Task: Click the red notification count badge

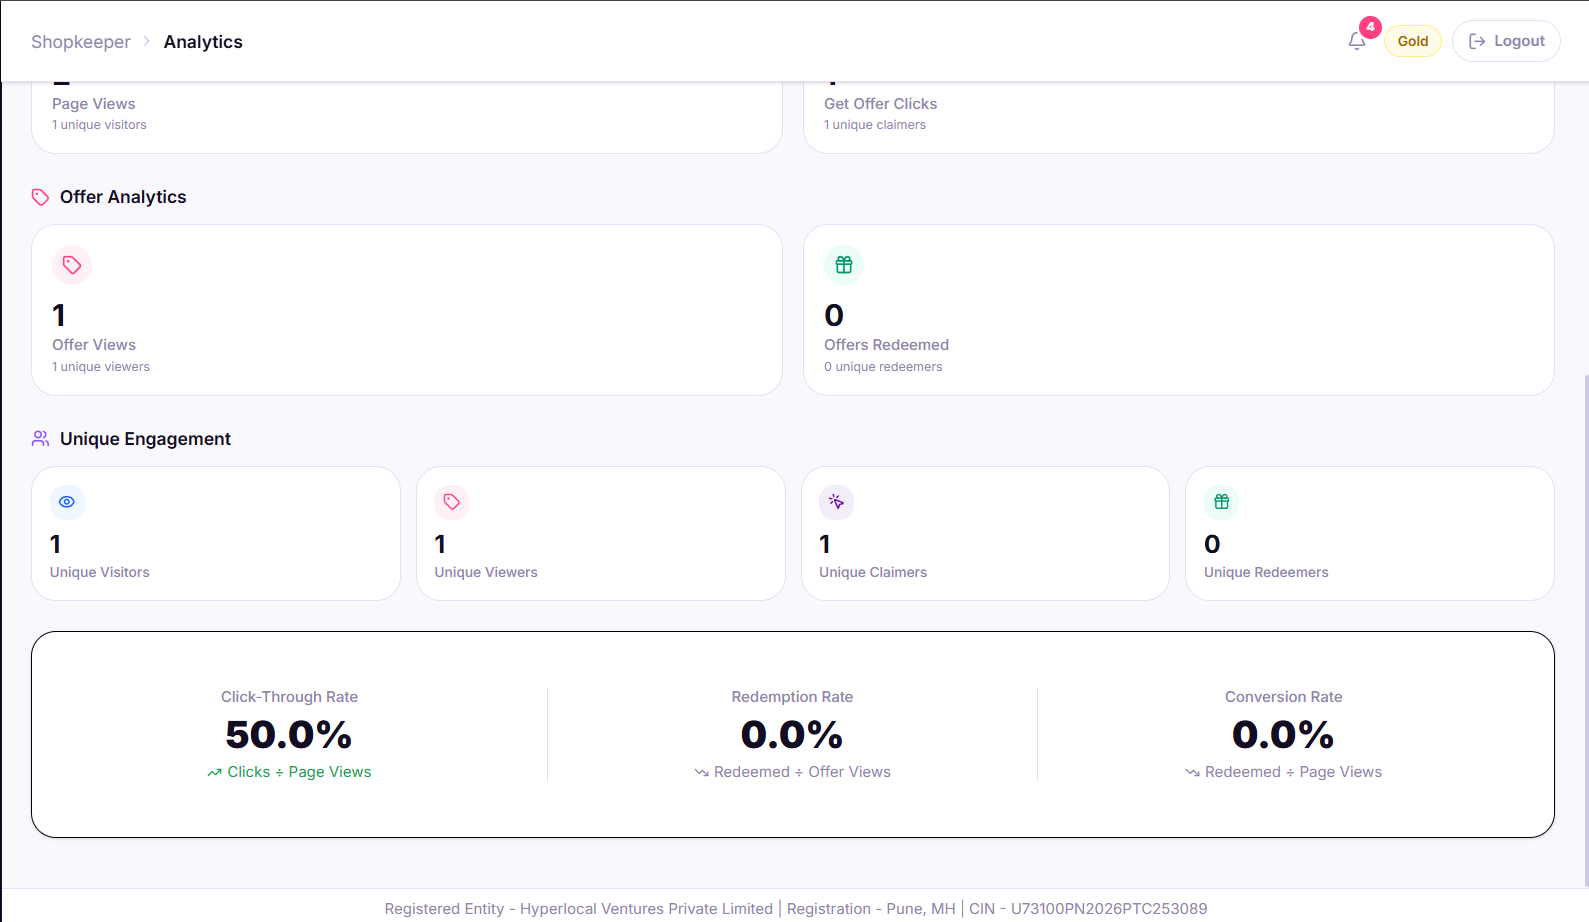Action: 1370,27
